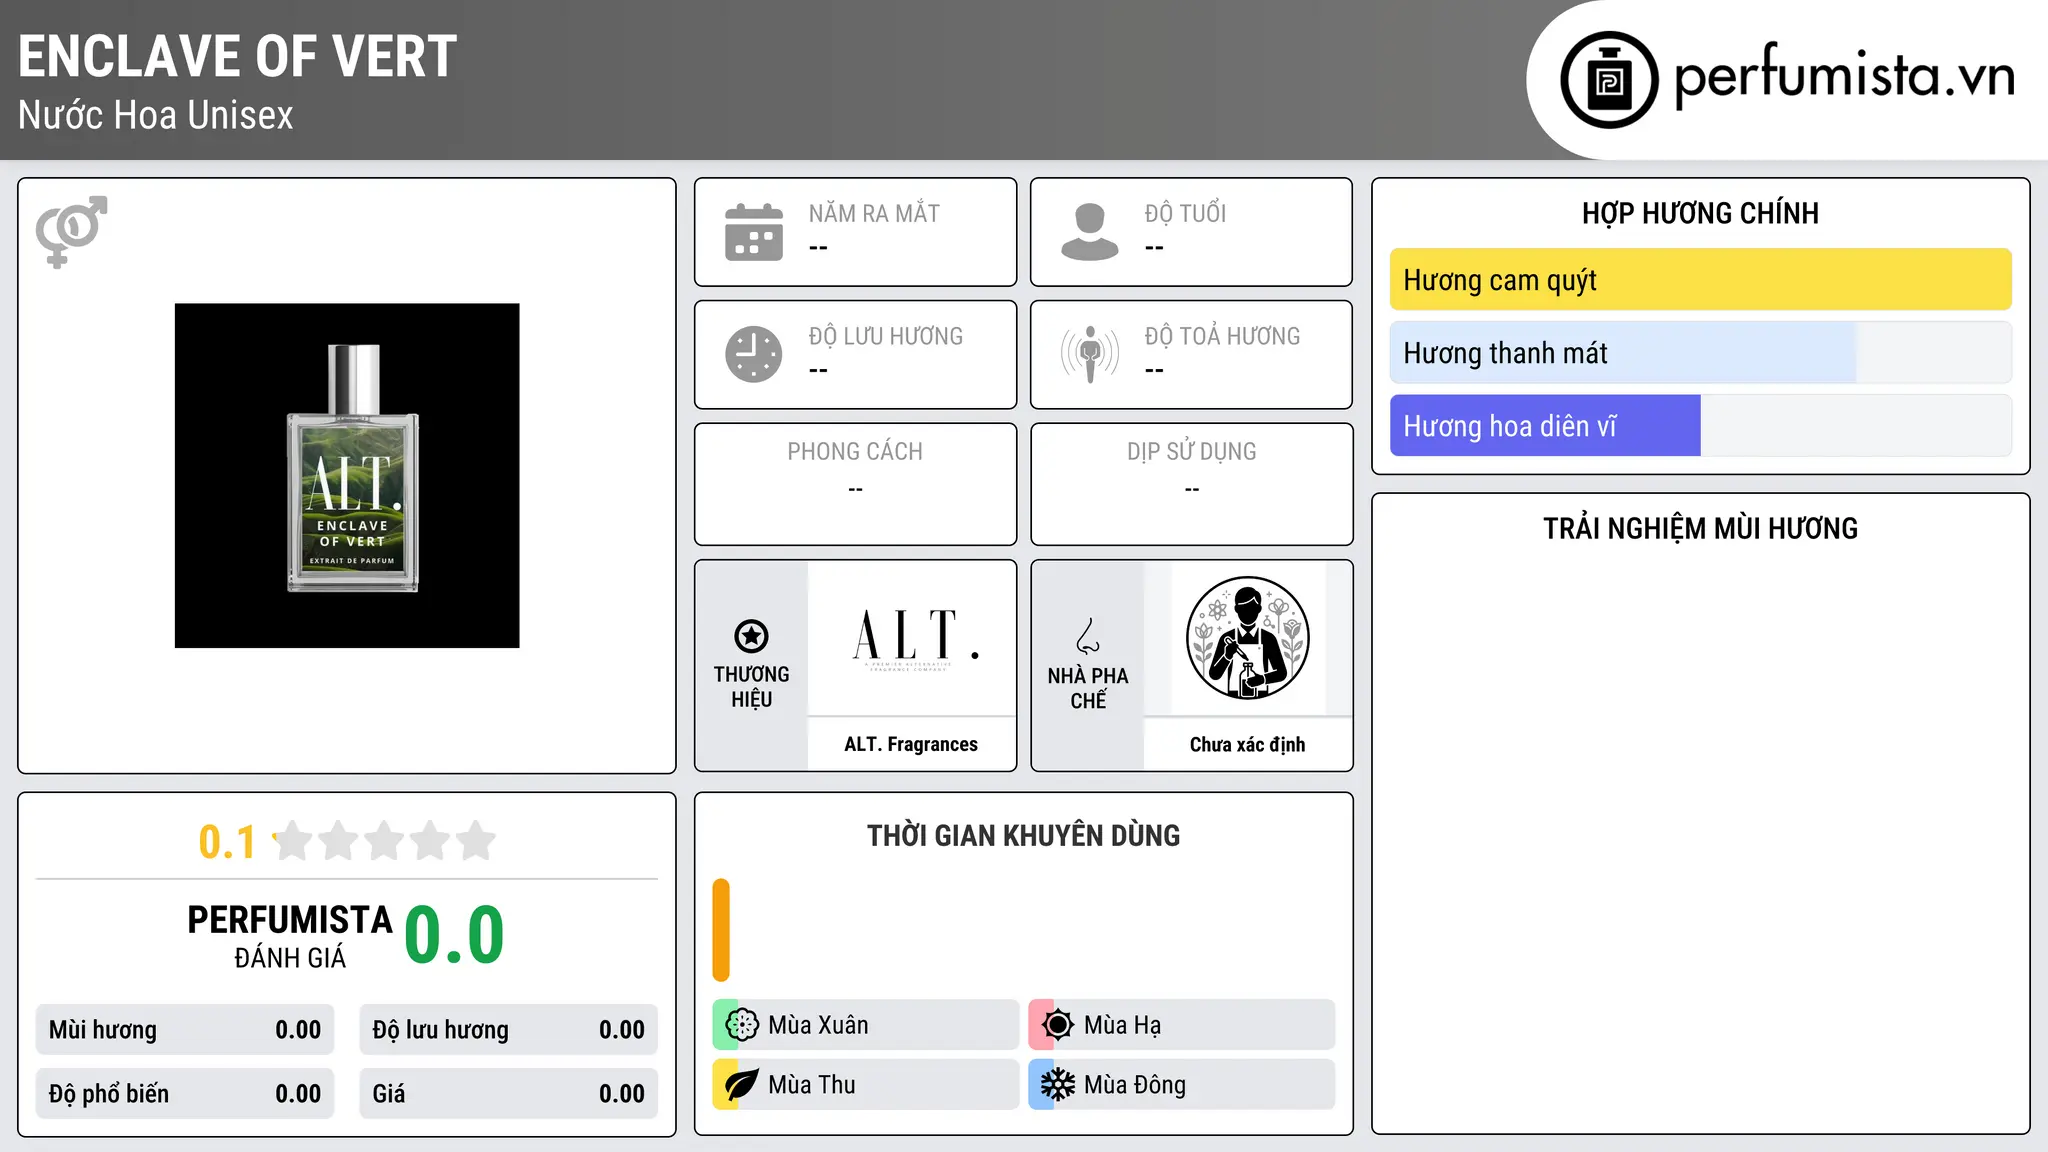The height and width of the screenshot is (1152, 2048).
Task: Click the THƯƠNG HIỆU label
Action: pyautogui.click(x=751, y=687)
